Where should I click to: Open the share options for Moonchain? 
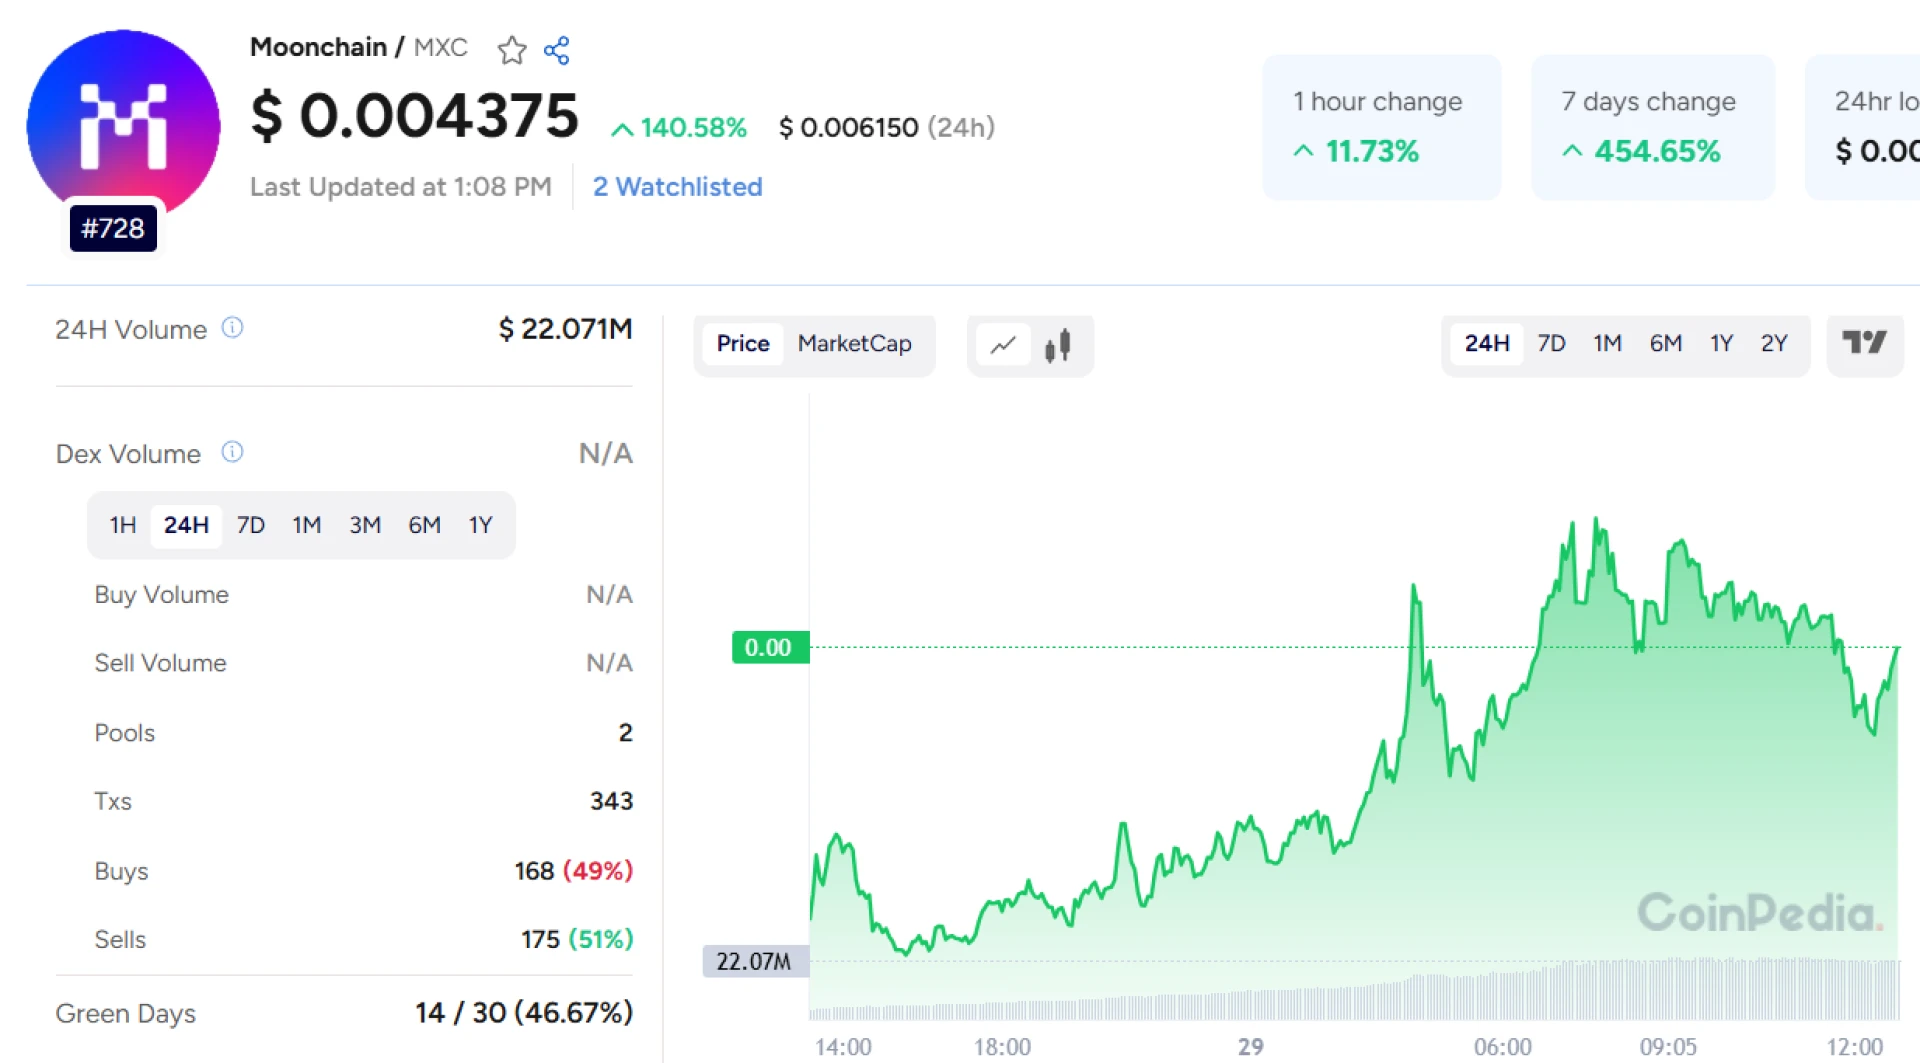click(557, 49)
